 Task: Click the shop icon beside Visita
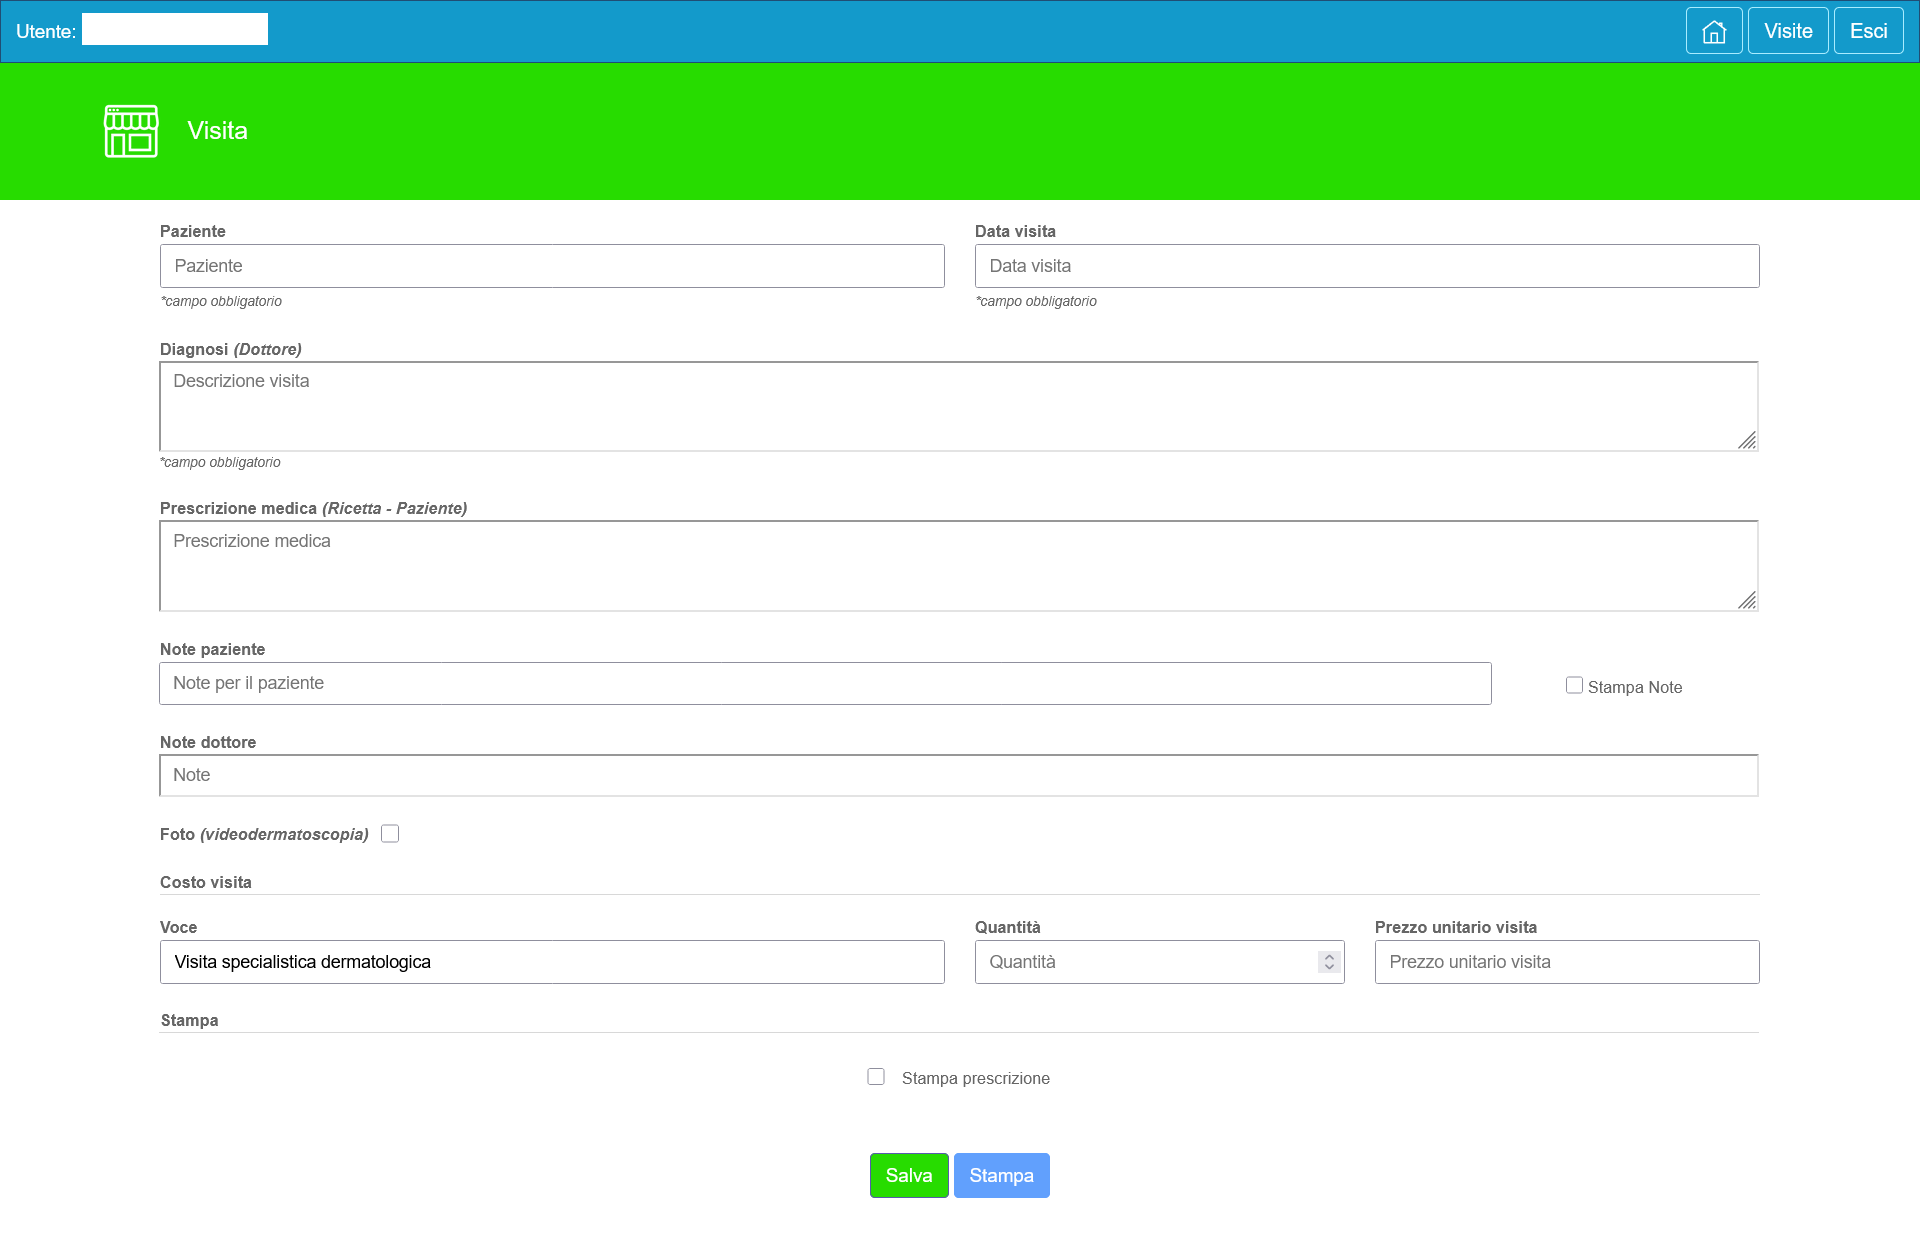(x=131, y=131)
